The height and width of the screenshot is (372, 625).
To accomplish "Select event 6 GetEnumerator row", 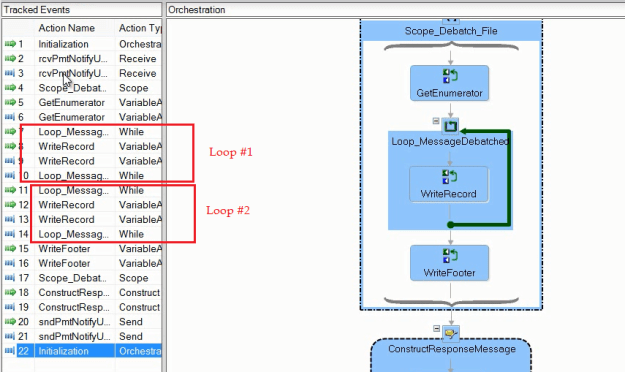I will point(82,117).
